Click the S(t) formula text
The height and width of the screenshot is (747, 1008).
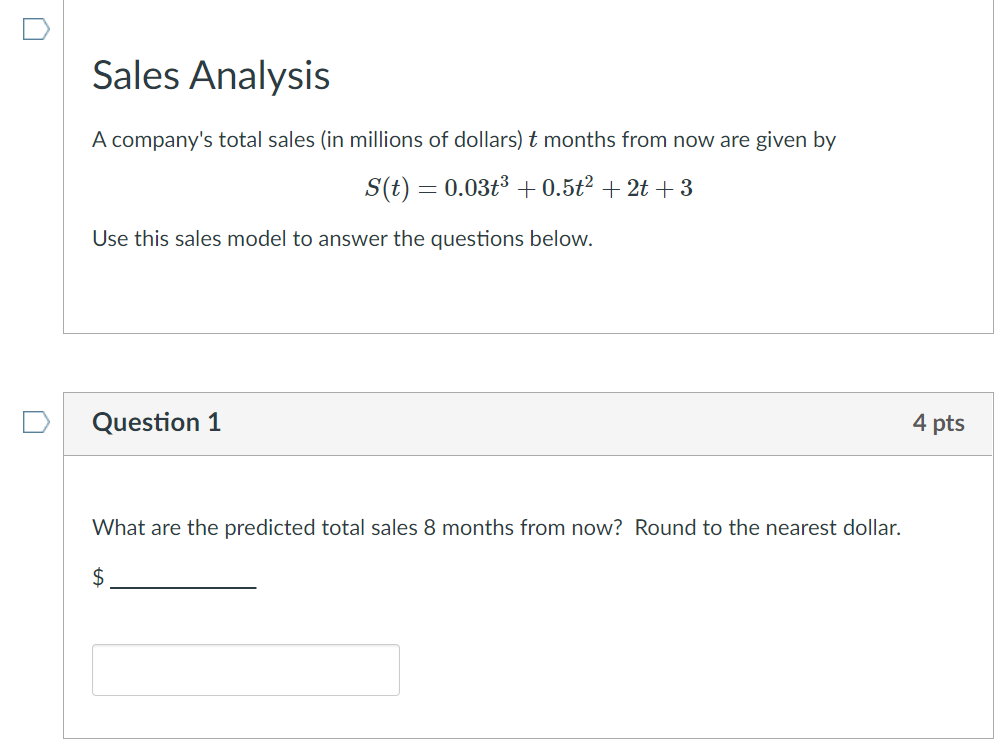pyautogui.click(x=528, y=188)
